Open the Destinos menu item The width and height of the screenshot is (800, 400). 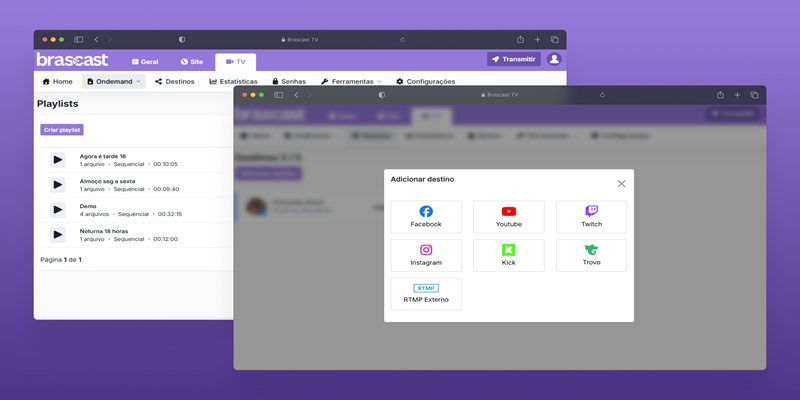pyautogui.click(x=174, y=81)
